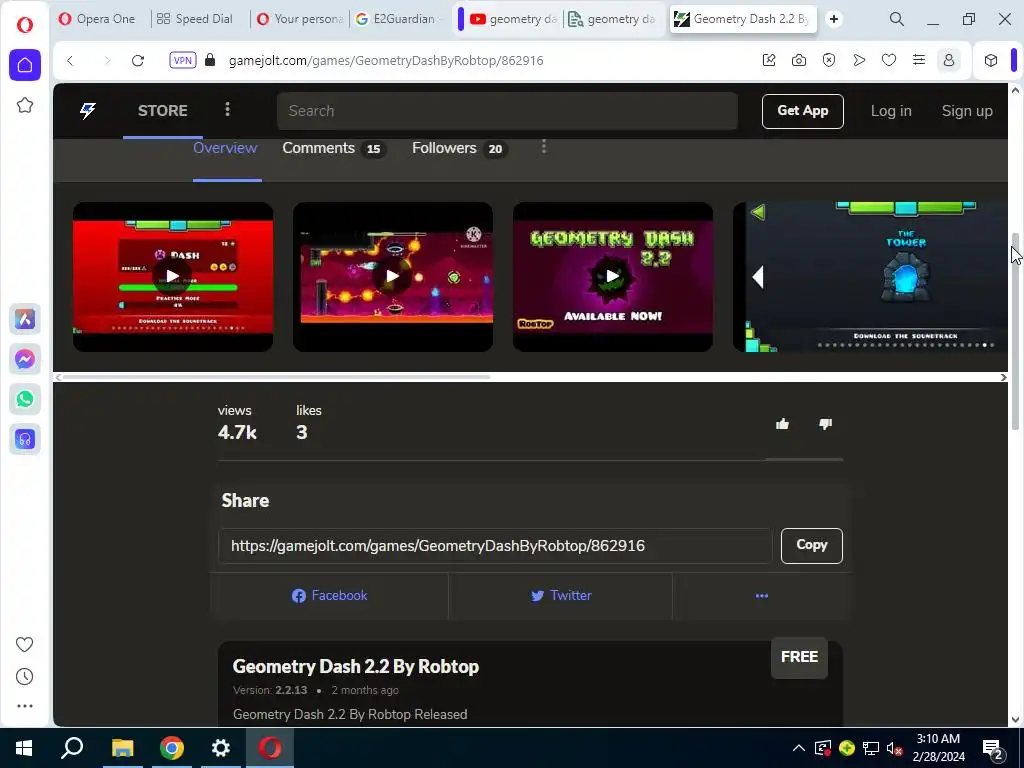Click the address bar URL

(386, 61)
